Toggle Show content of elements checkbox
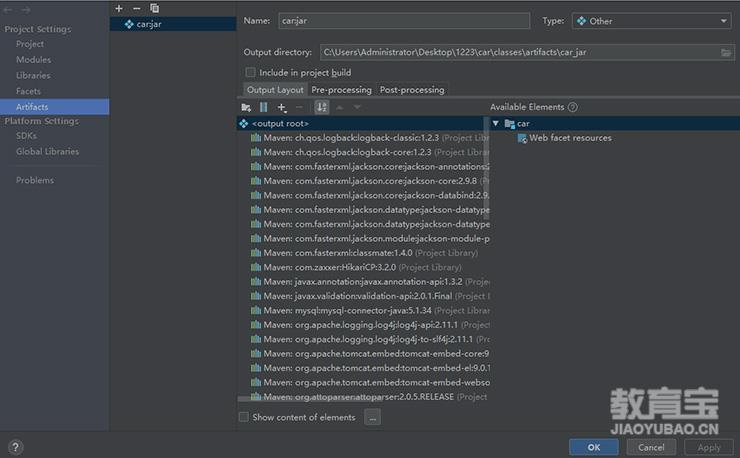The image size is (740, 458). click(244, 417)
